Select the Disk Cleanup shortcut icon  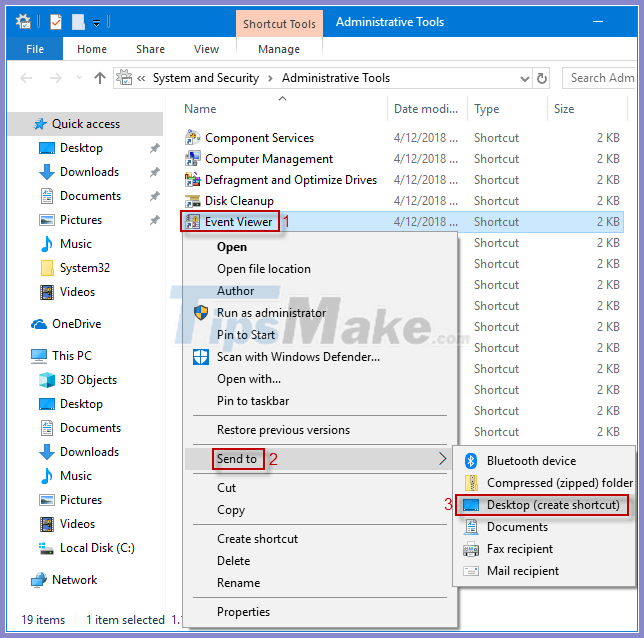tap(193, 200)
